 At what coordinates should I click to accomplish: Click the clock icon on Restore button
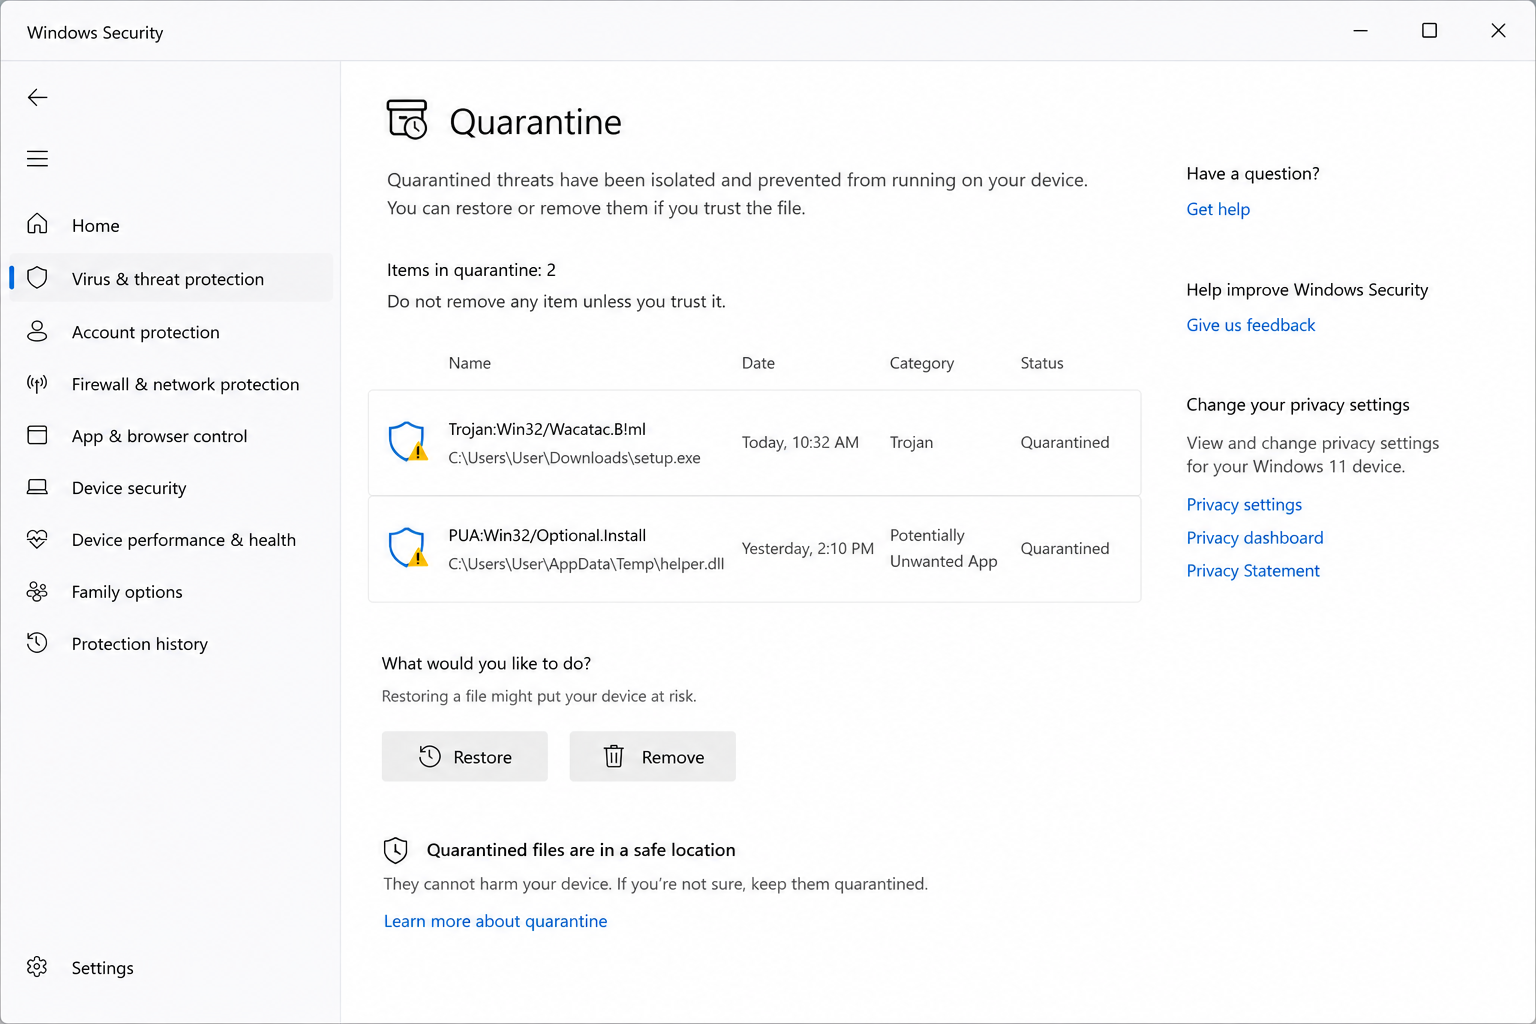click(x=430, y=756)
